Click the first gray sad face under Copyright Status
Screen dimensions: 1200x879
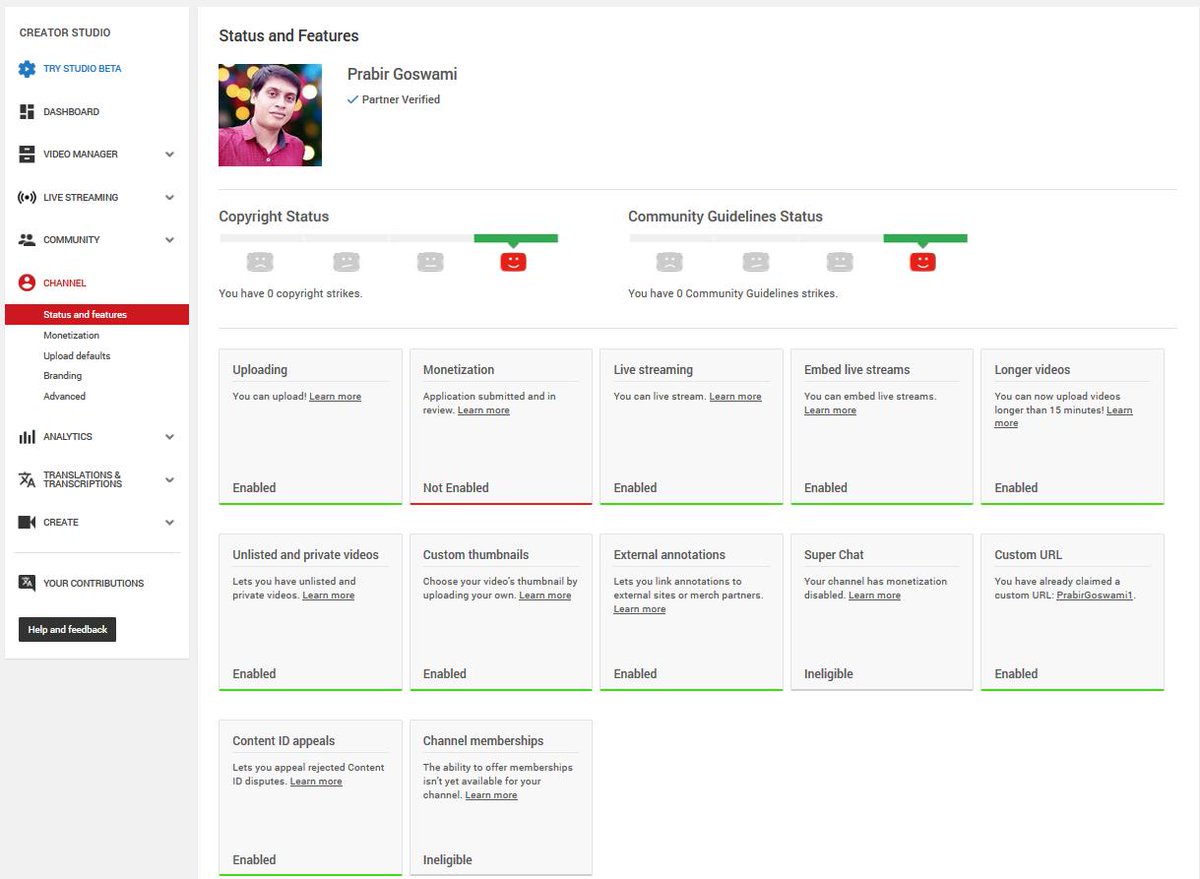260,262
